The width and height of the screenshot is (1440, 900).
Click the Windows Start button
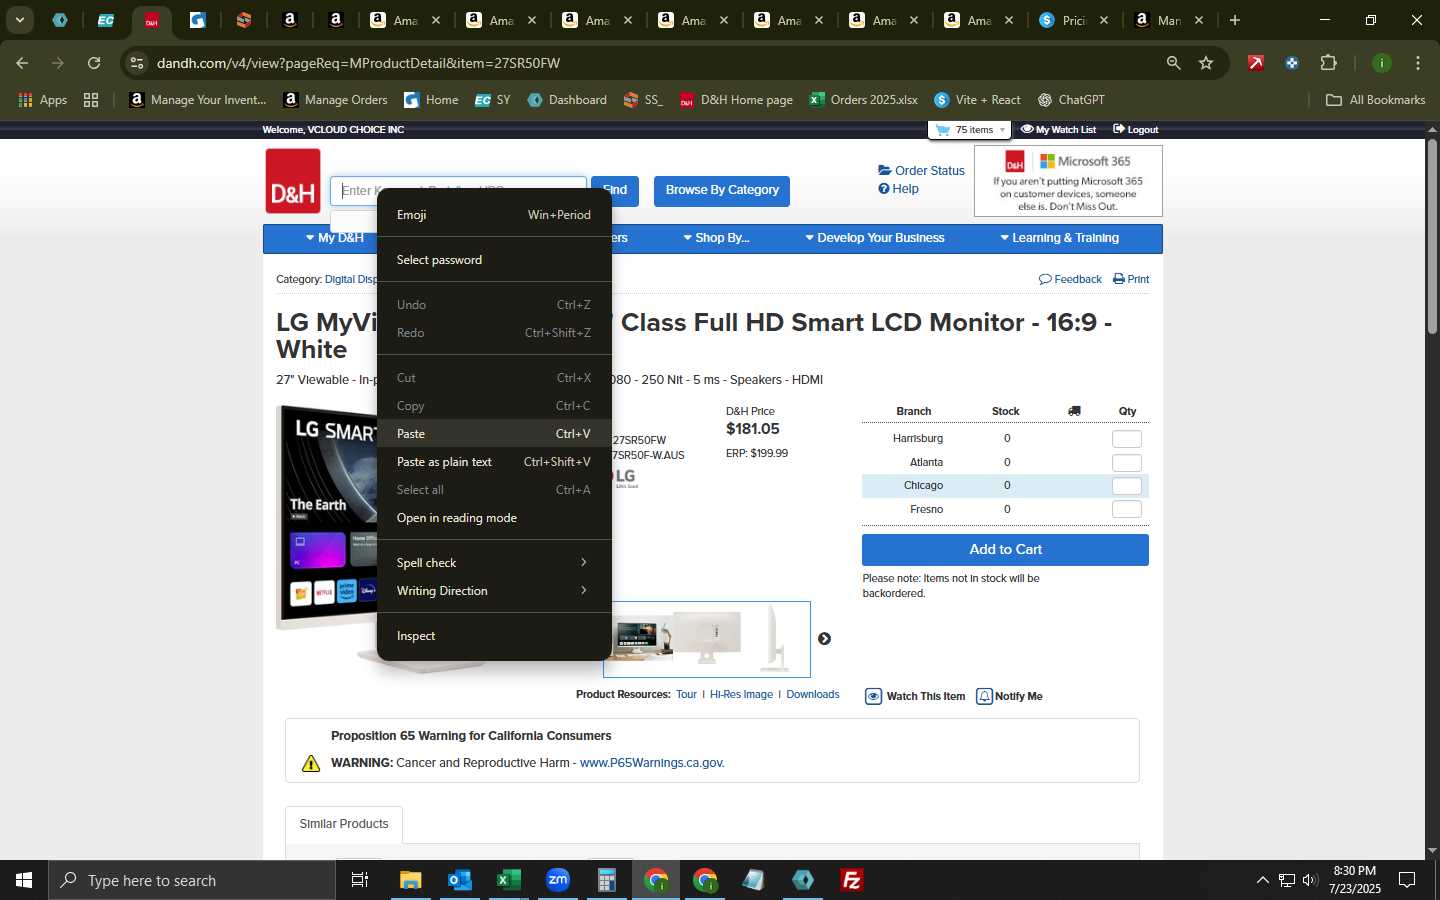pos(24,880)
